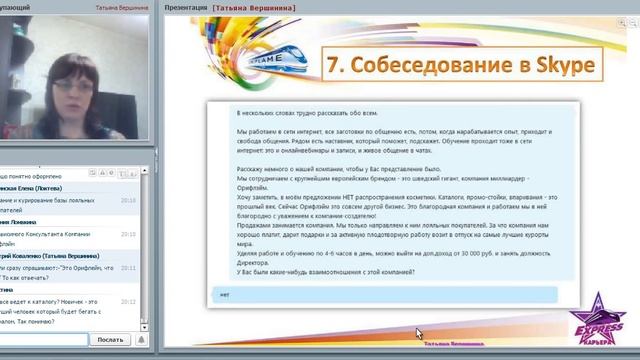
Task: Click the speaker's webcam video
Action: [x=74, y=78]
